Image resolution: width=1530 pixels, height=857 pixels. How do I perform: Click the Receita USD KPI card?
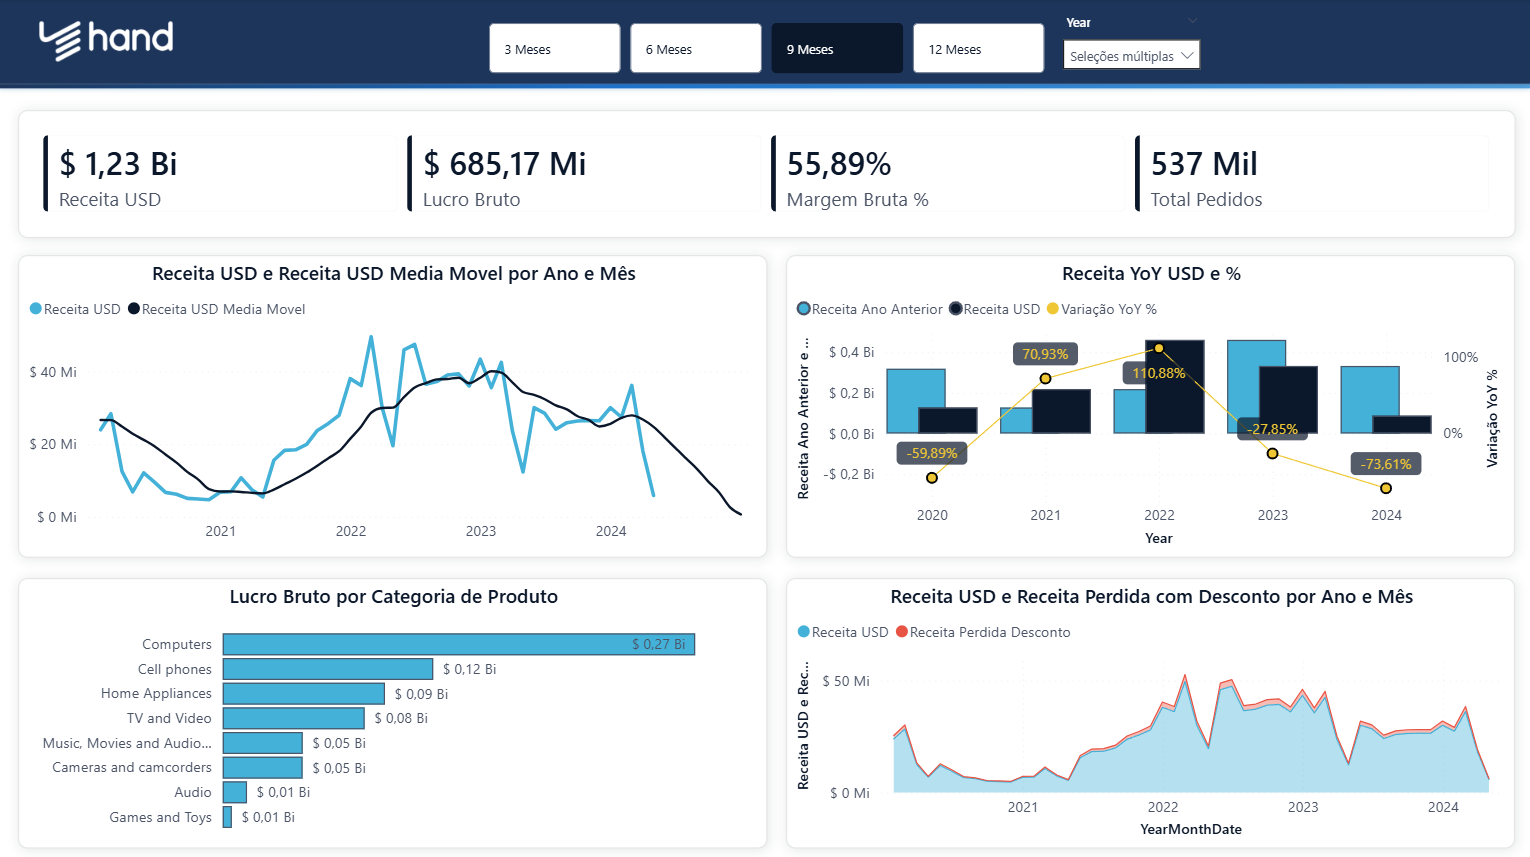pos(220,174)
